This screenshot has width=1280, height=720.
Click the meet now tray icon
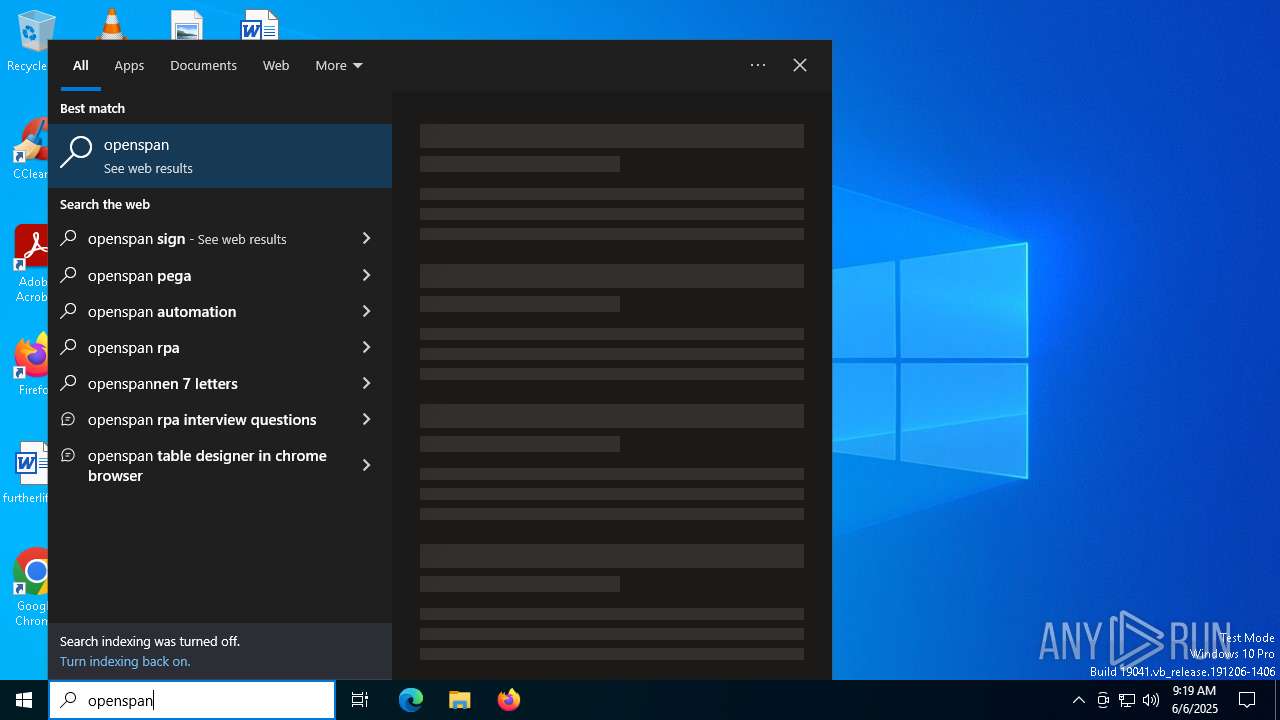(x=1103, y=700)
